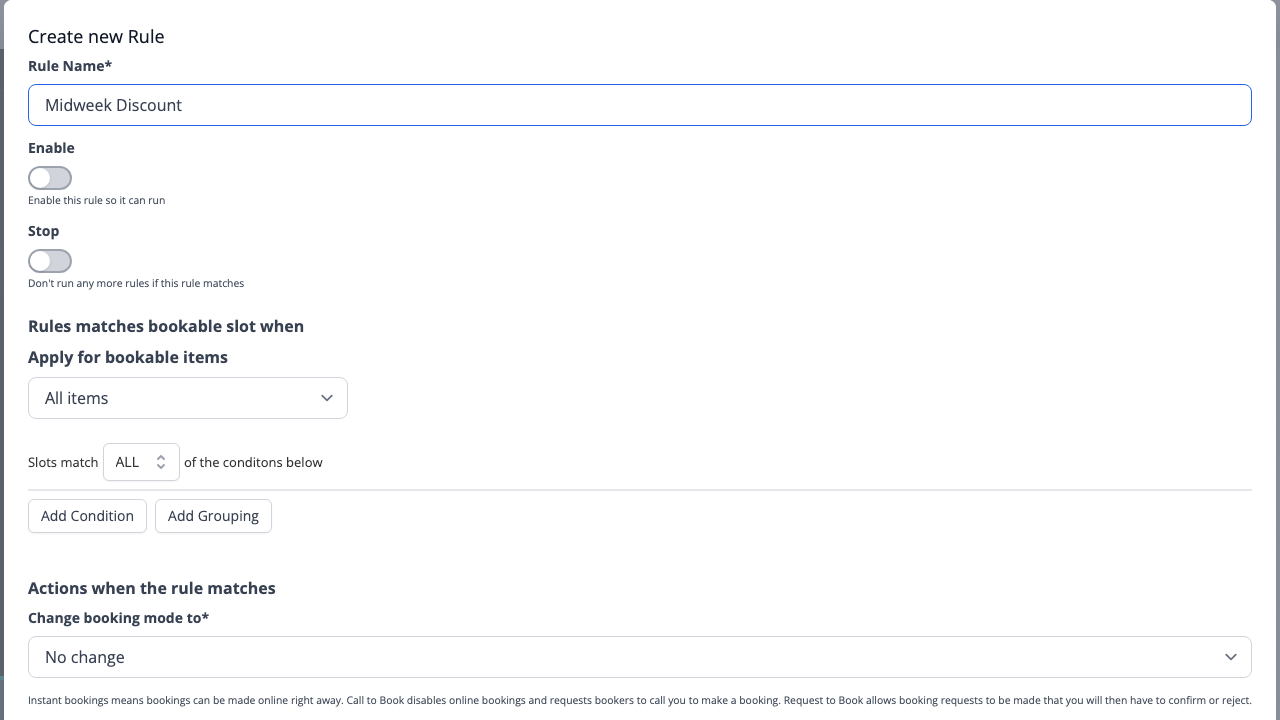Image resolution: width=1280 pixels, height=720 pixels.
Task: Click the Rules matches bookable slot when heading
Action: click(x=166, y=325)
